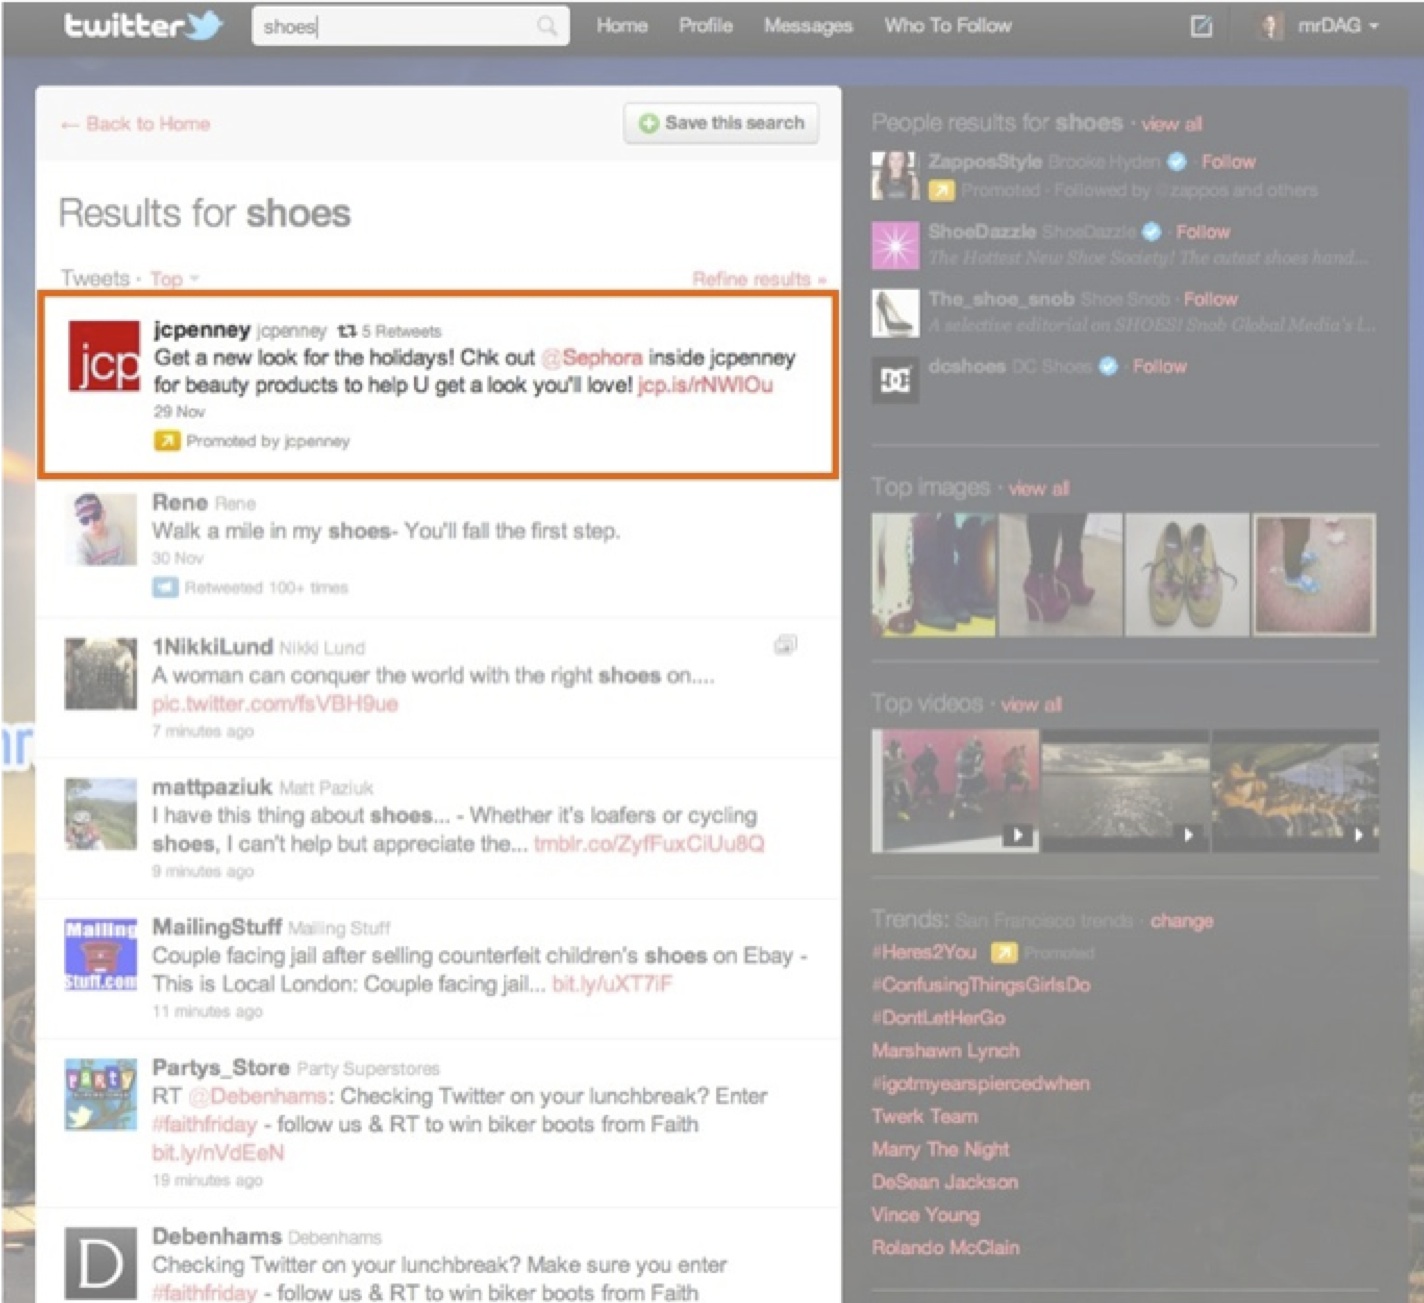Open the yellow sneakers image thumbnail
The height and width of the screenshot is (1303, 1424).
pos(1187,575)
